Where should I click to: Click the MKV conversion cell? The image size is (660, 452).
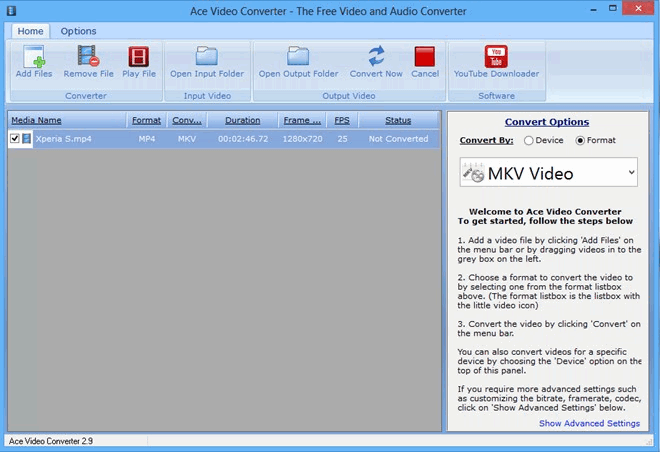[187, 139]
